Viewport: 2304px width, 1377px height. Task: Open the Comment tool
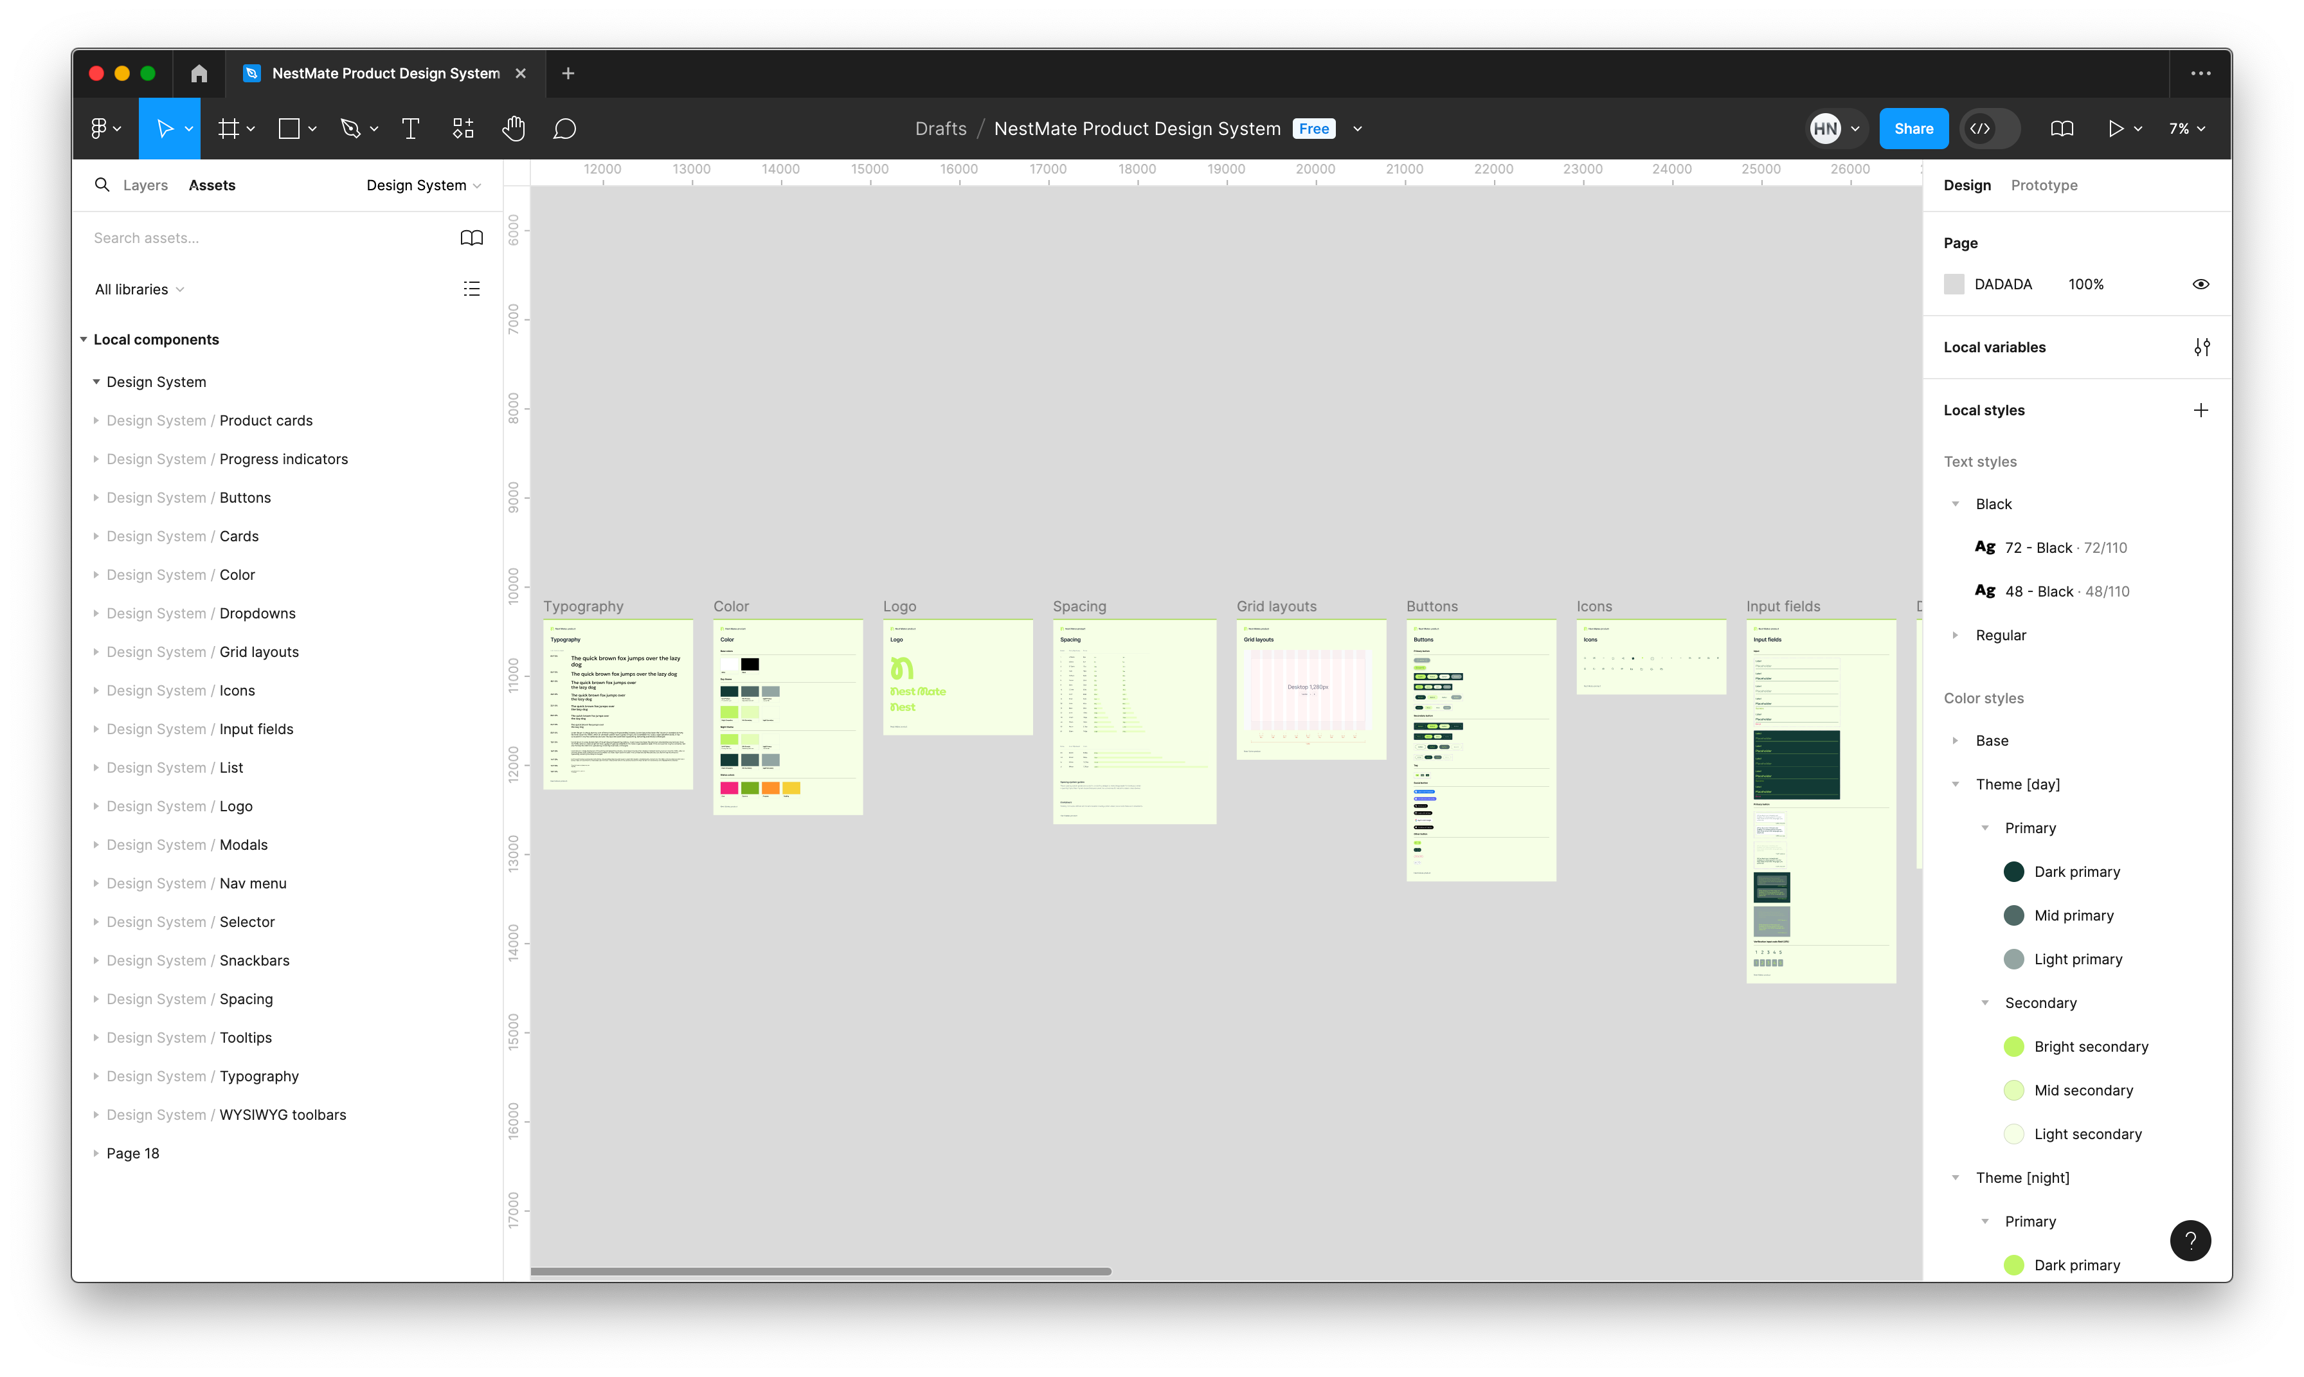point(564,128)
